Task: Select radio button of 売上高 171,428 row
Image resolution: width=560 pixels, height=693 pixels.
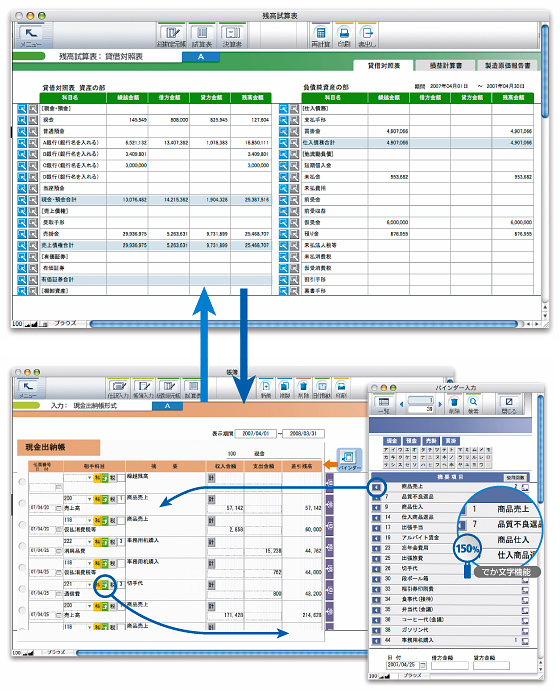Action: 22,610
